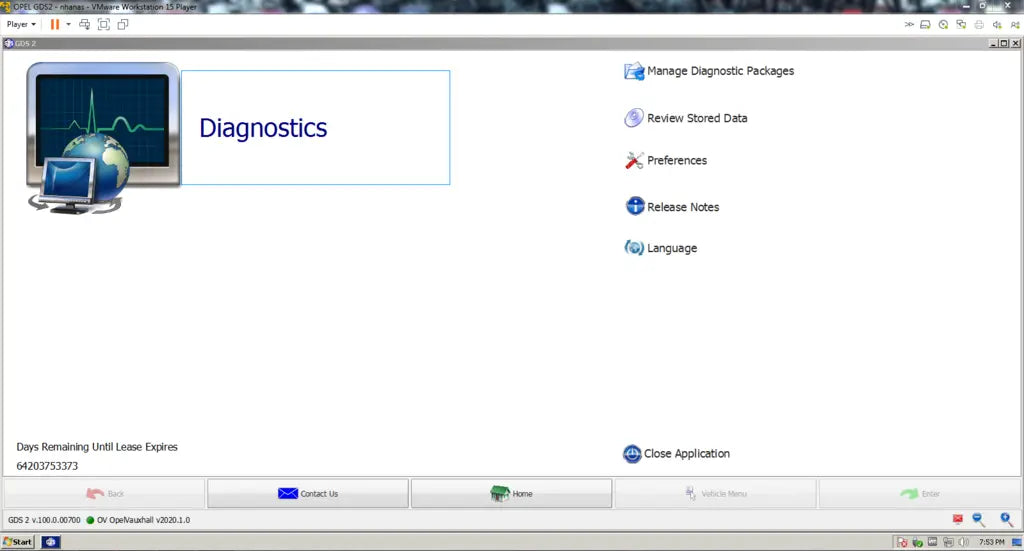Viewport: 1024px width, 551px height.
Task: Expand the arrow next to pause button
Action: point(69,24)
